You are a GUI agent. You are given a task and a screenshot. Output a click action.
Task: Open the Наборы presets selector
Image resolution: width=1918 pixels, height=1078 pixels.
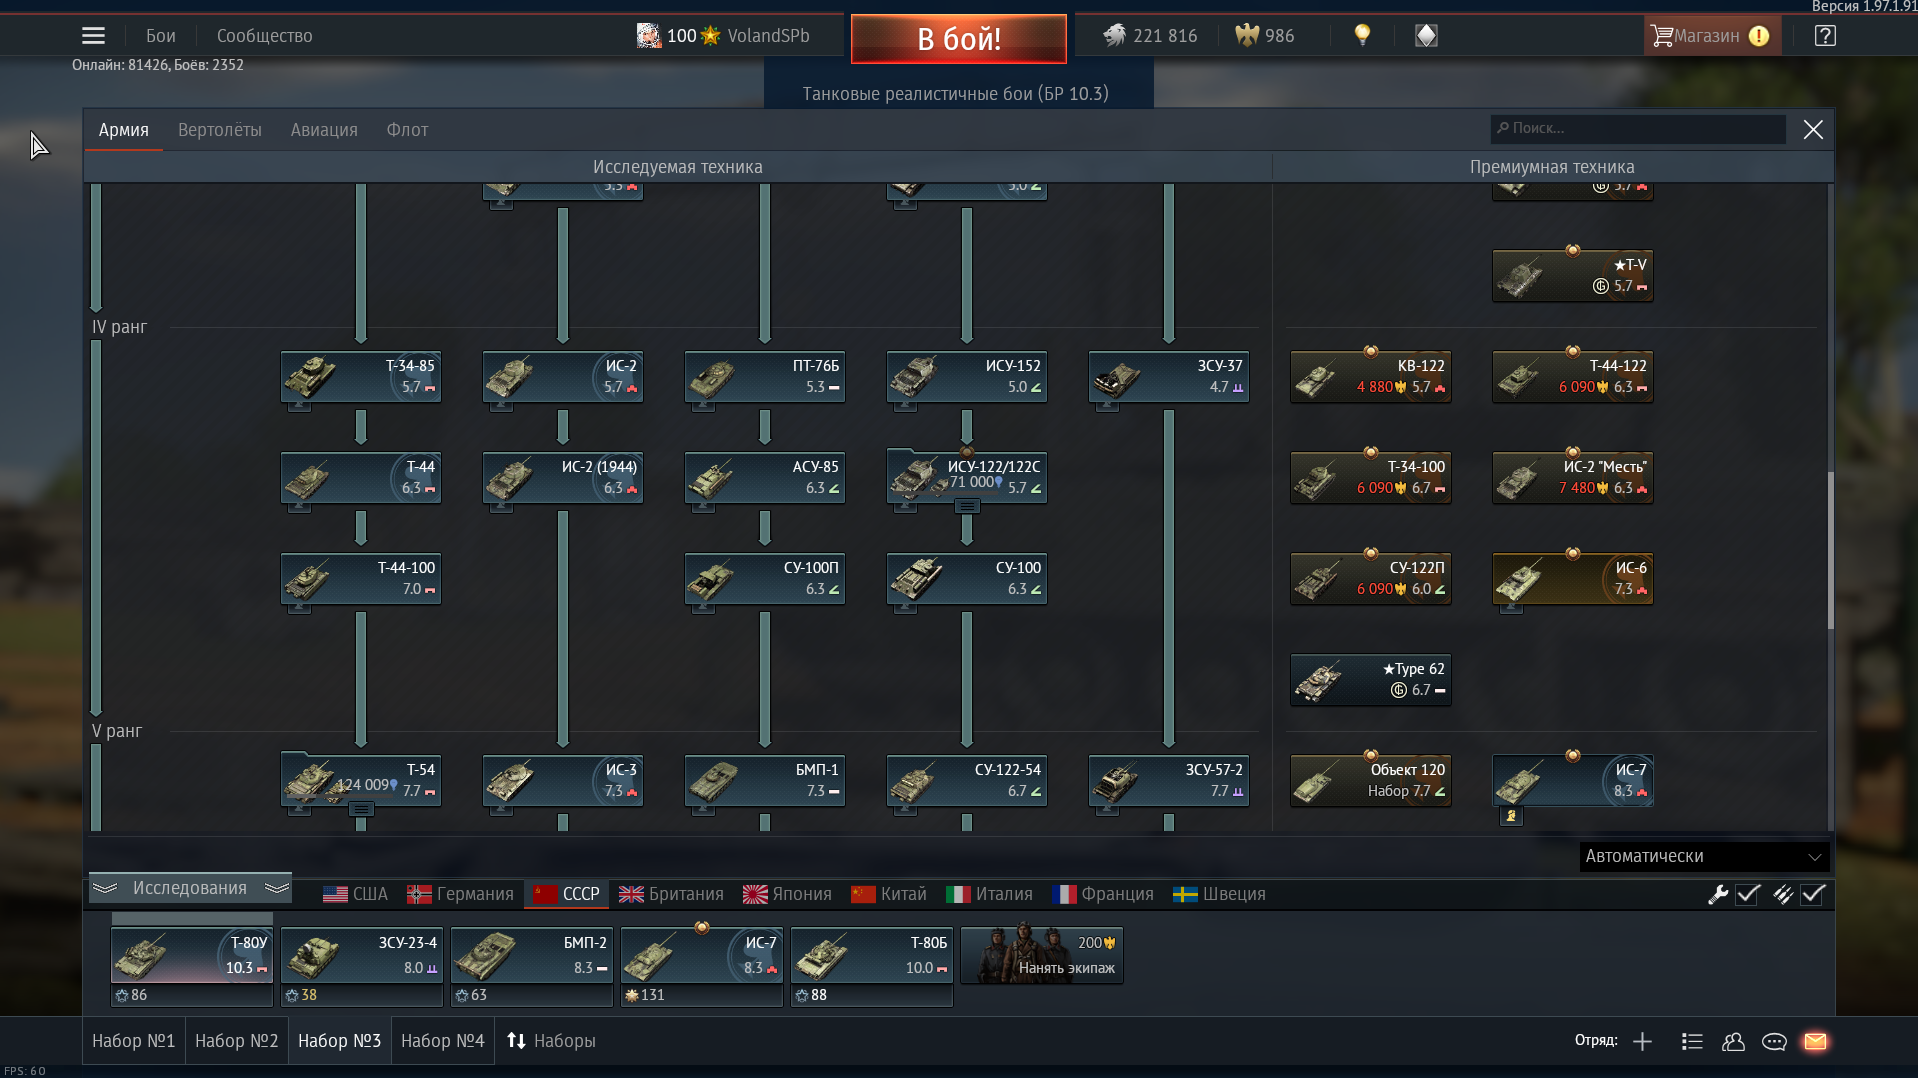click(551, 1042)
